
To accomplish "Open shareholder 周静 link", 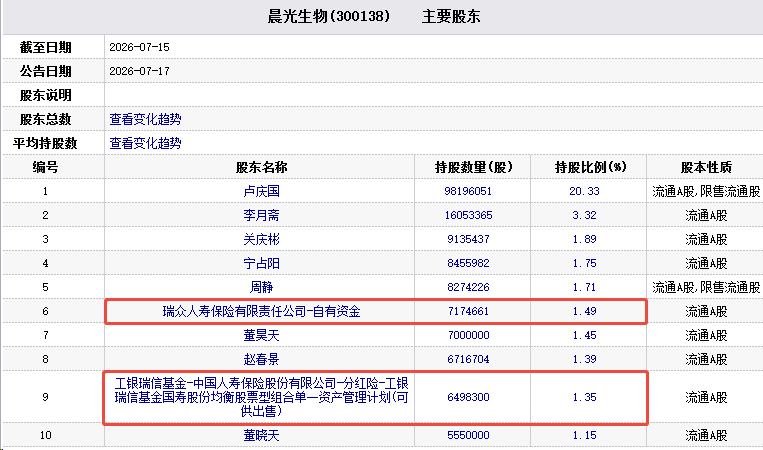I will click(x=261, y=287).
